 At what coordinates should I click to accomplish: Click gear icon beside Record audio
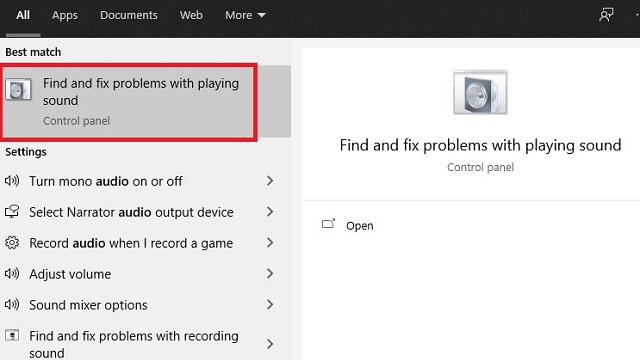point(12,242)
